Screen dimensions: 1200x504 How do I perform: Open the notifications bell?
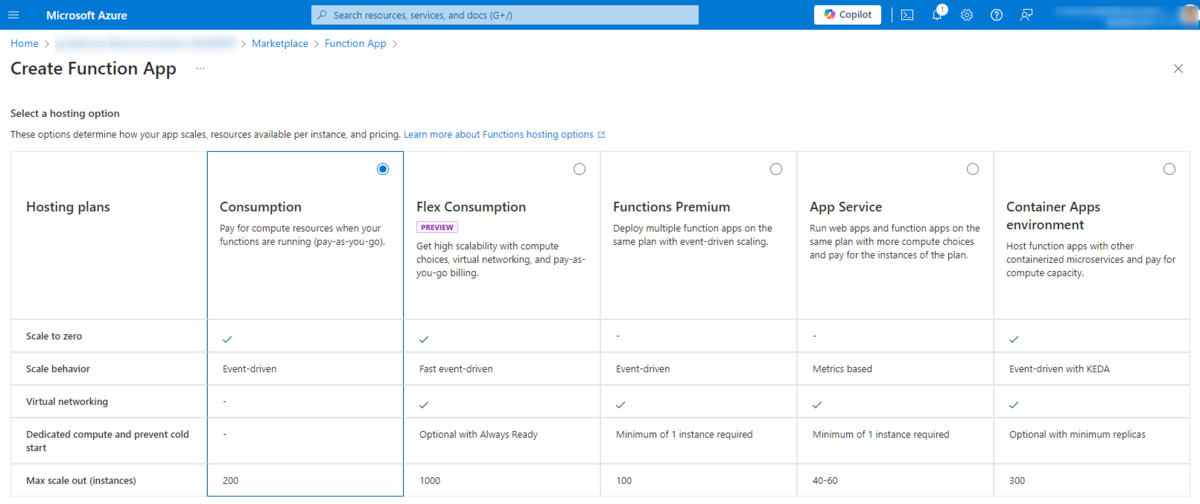(x=937, y=14)
